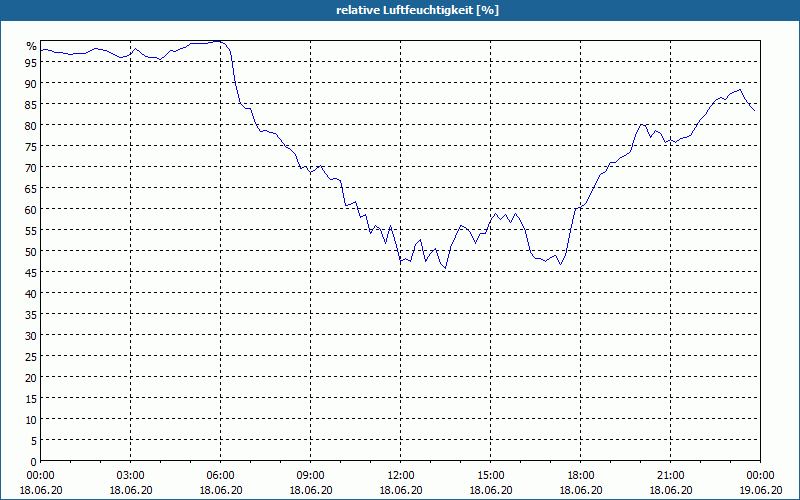
Task: Click the humidity curve peak near 06:00
Action: (218, 41)
